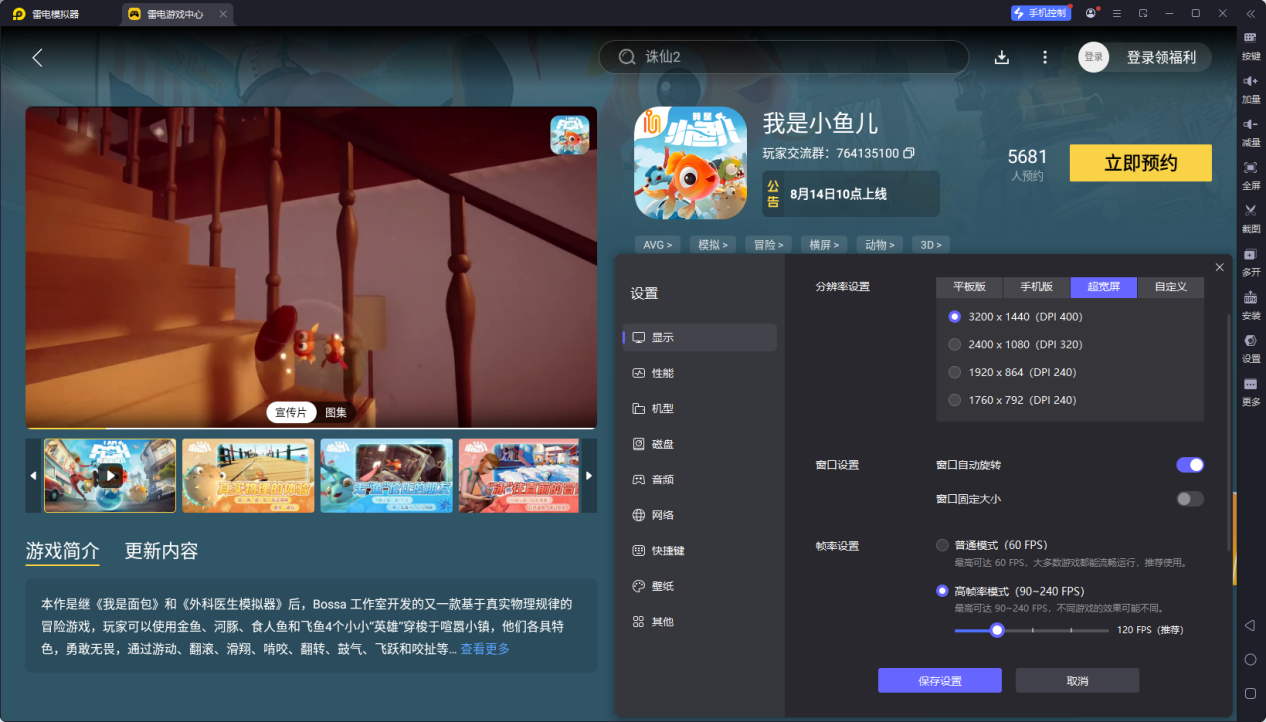Select 3200 x 1440 (DPI 400) resolution
Image resolution: width=1266 pixels, height=722 pixels.
(x=954, y=316)
